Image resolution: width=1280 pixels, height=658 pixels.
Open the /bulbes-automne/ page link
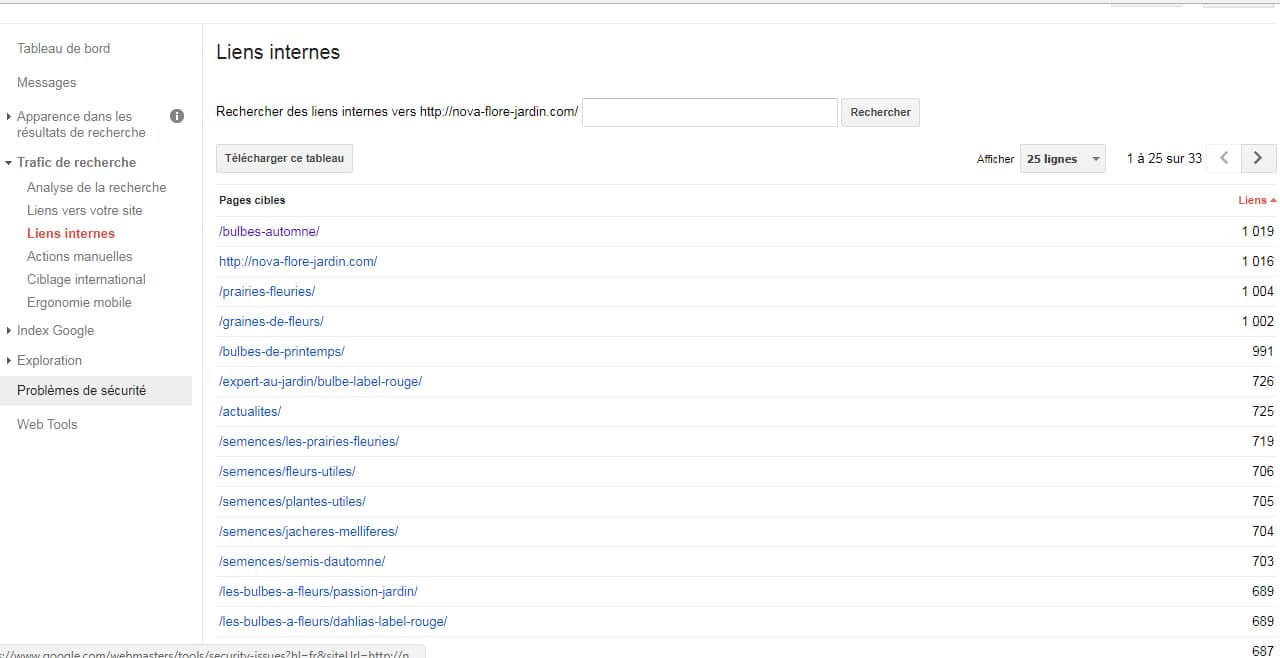click(269, 231)
